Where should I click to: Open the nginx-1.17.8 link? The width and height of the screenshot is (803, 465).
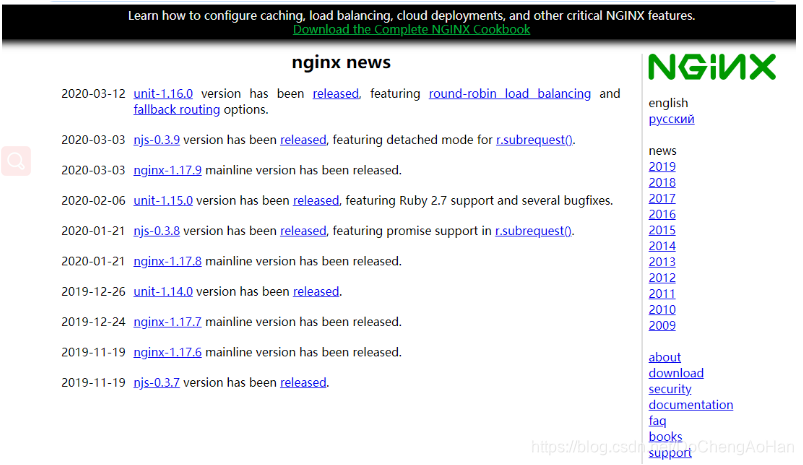[x=167, y=261]
